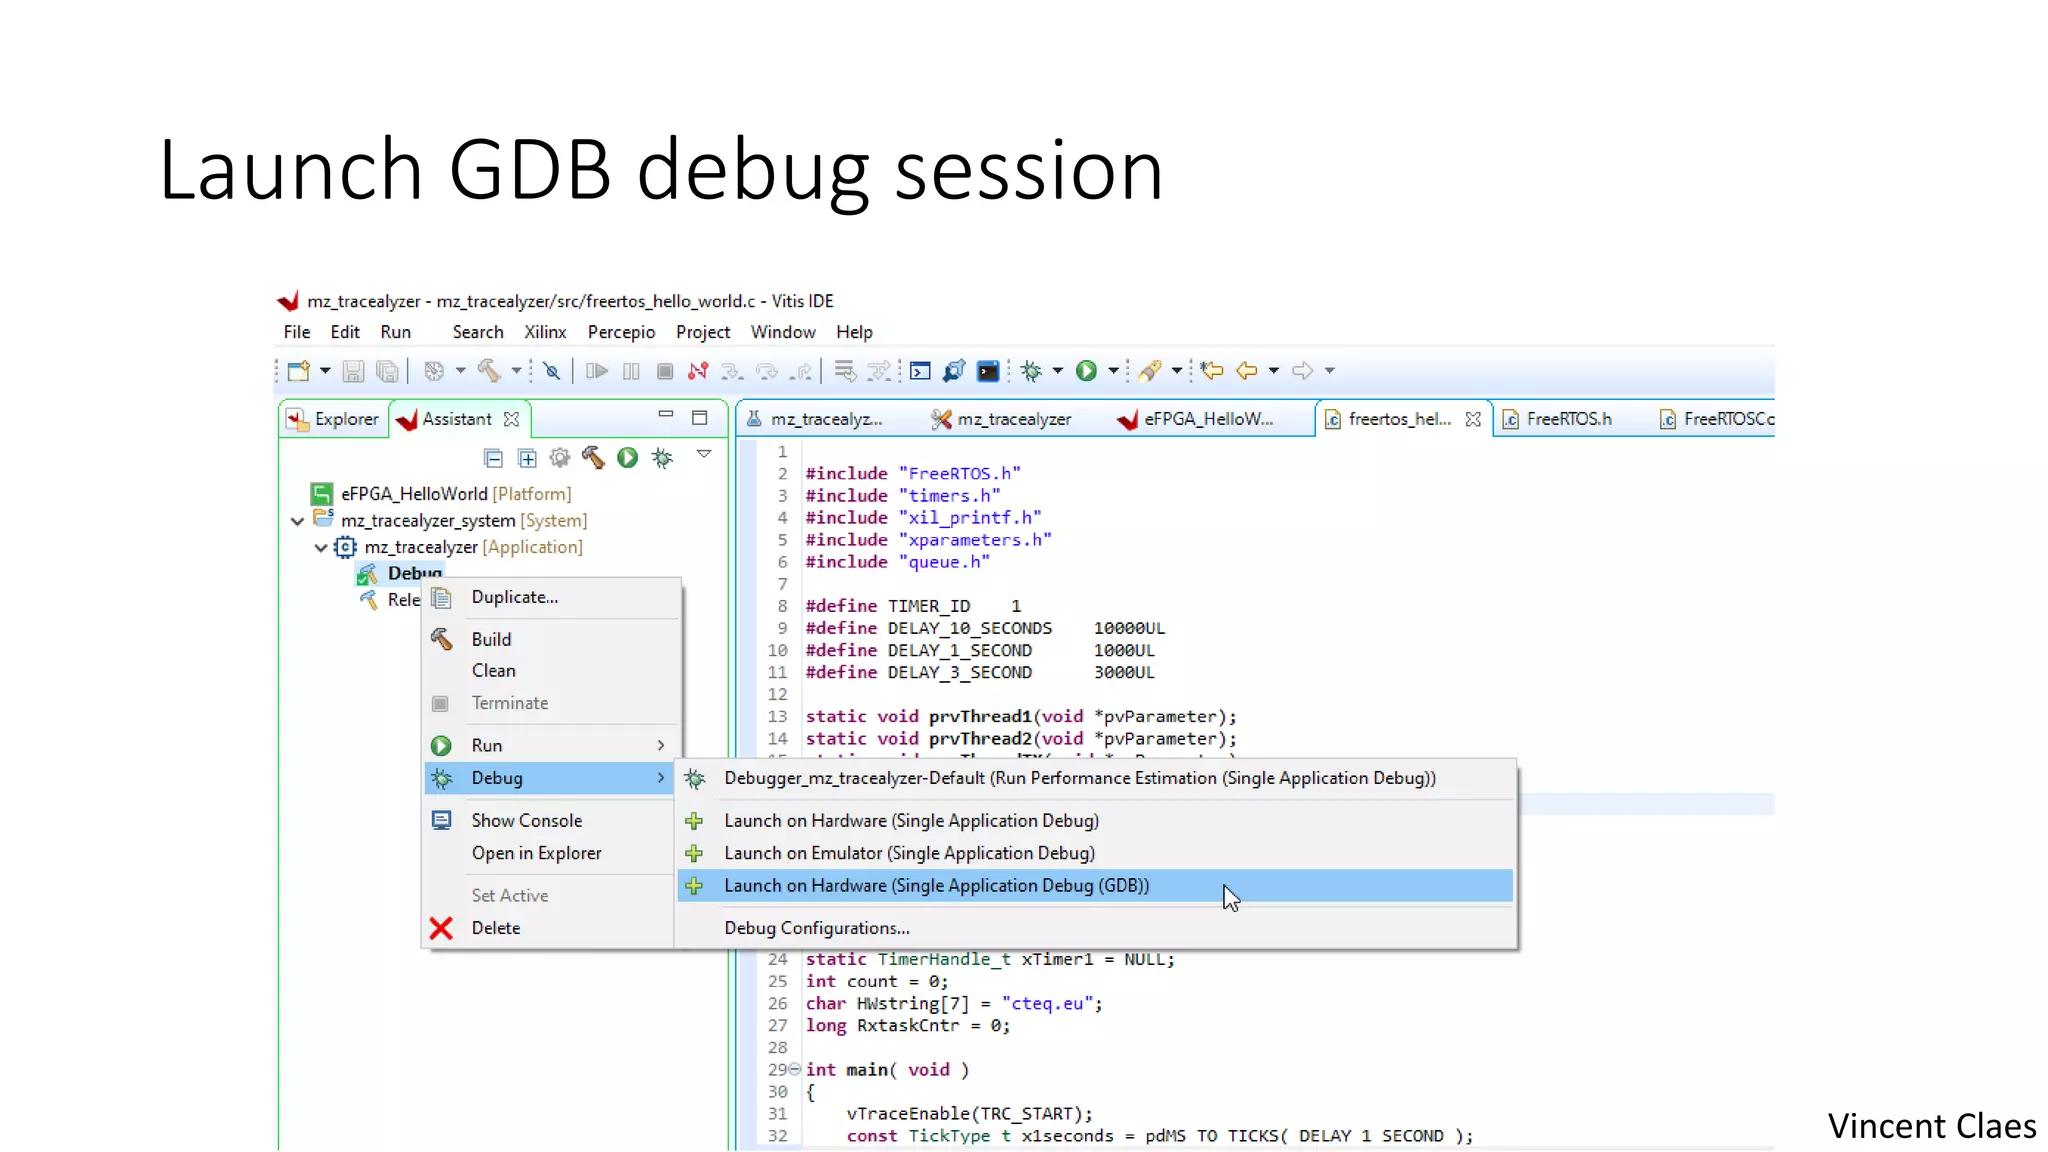Click the Step Over toolbar icon
Viewport: 2048px width, 1152px height.
767,371
